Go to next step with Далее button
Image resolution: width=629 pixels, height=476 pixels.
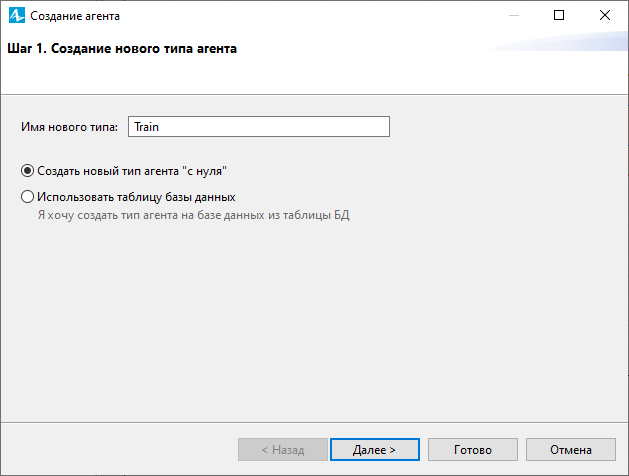pos(375,450)
